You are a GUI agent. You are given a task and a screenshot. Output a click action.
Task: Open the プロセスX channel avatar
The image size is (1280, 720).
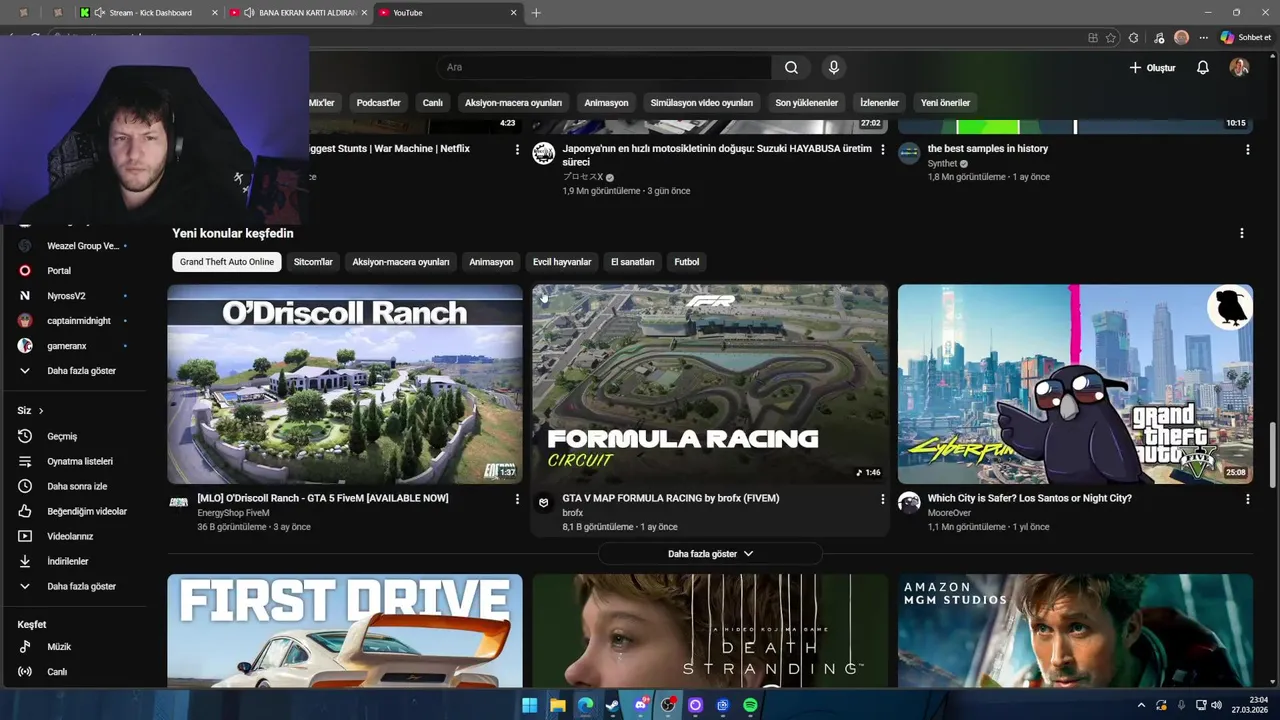pyautogui.click(x=544, y=153)
